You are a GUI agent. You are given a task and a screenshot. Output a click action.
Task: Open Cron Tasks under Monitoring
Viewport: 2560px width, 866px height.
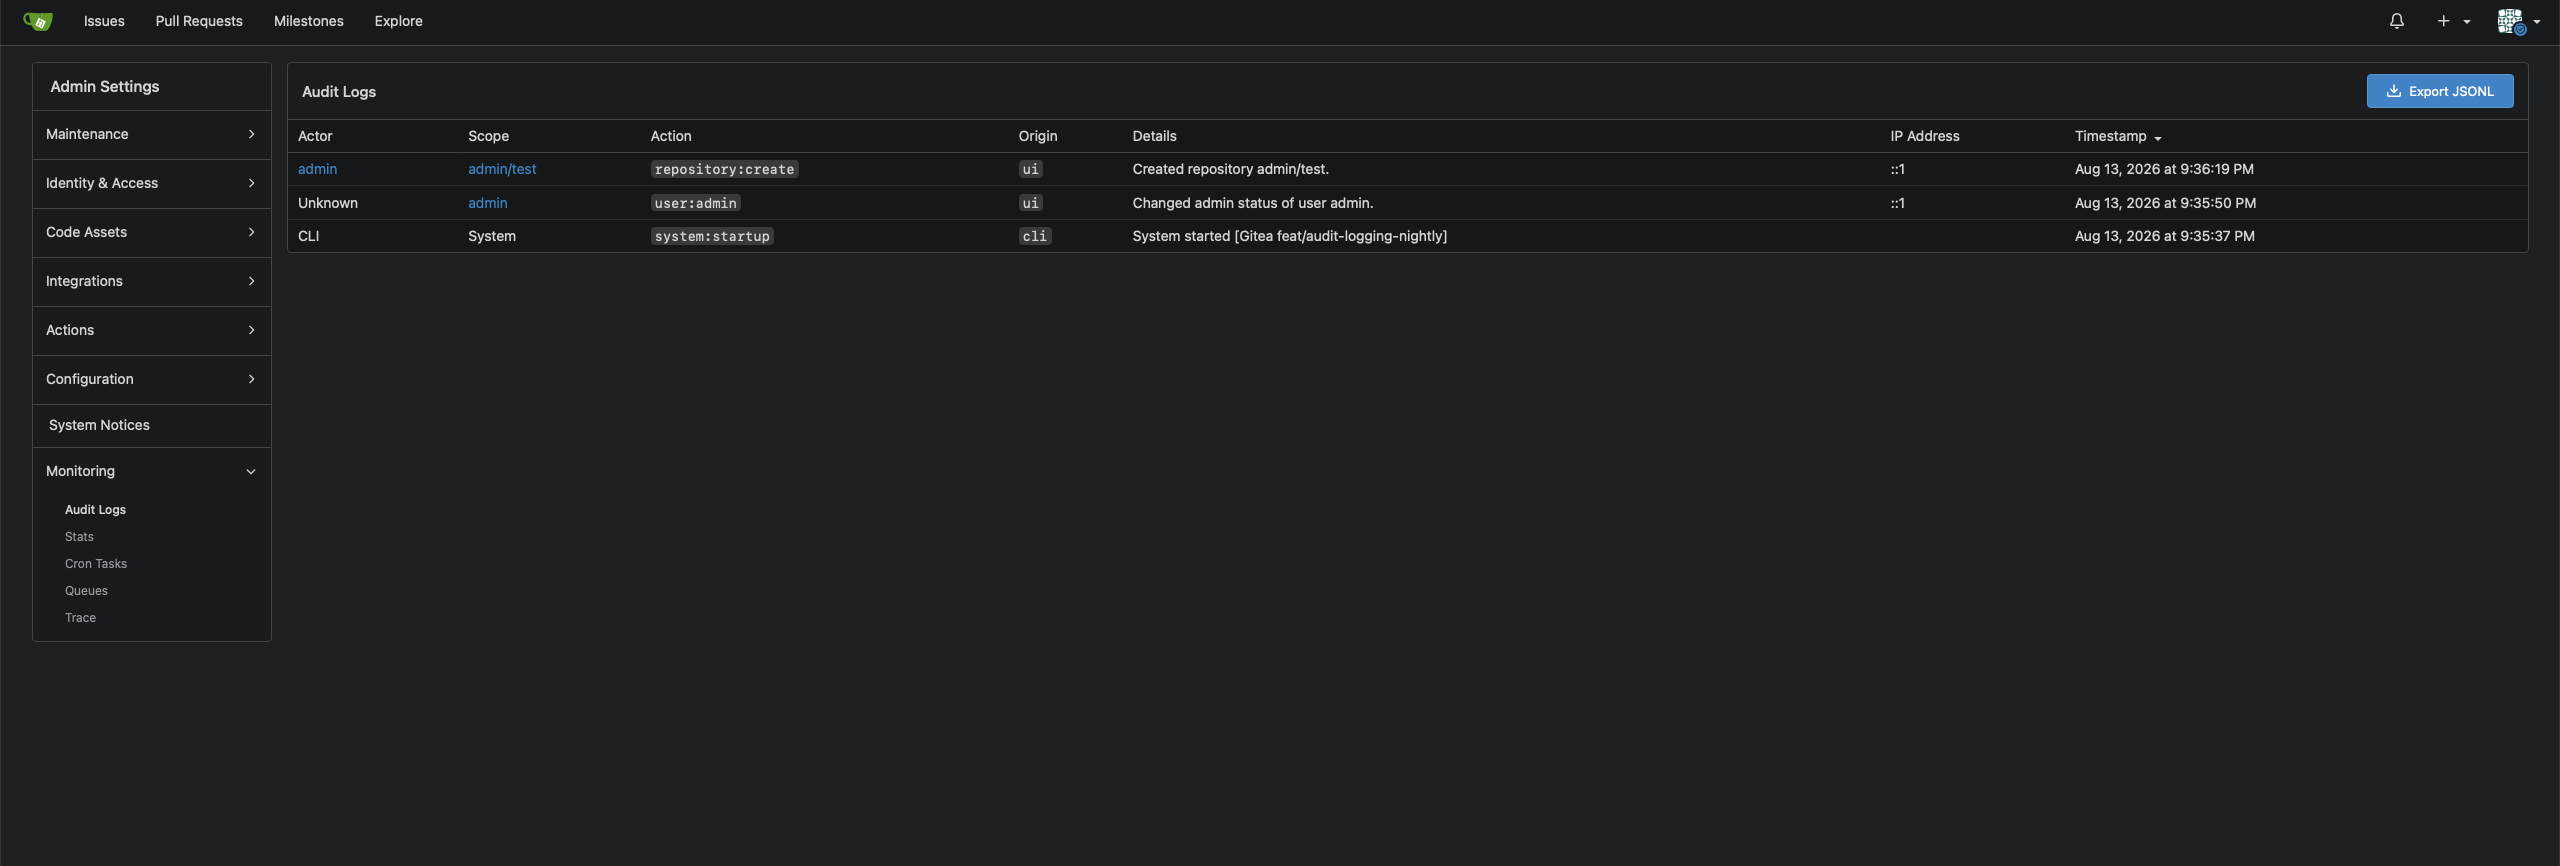click(x=96, y=564)
